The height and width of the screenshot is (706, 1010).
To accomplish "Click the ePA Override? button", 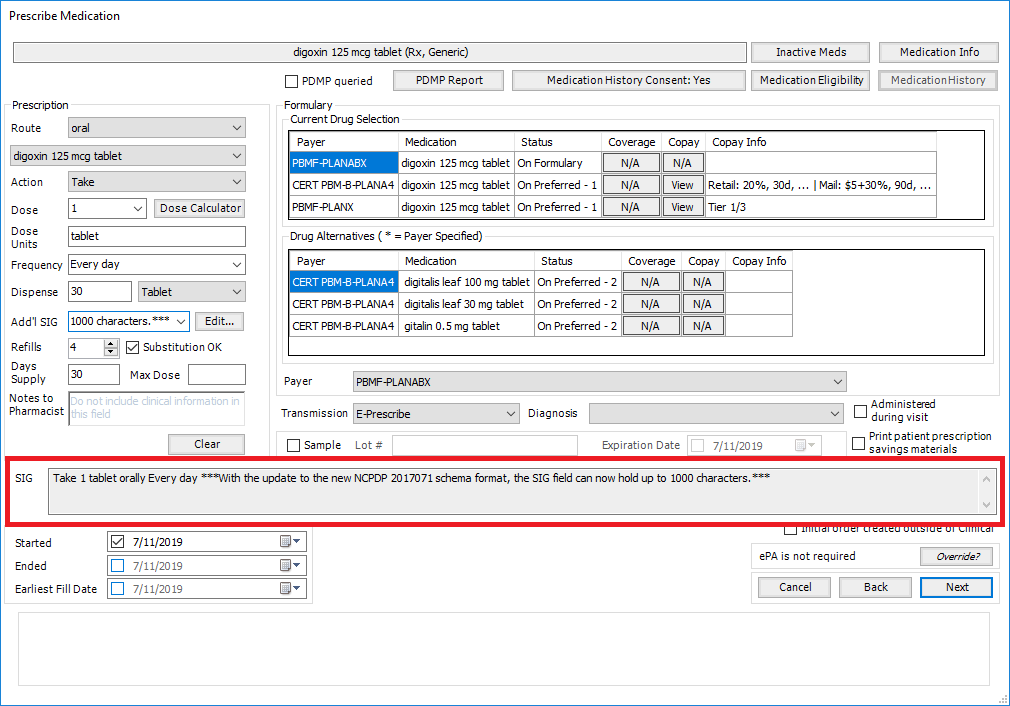I will click(957, 556).
